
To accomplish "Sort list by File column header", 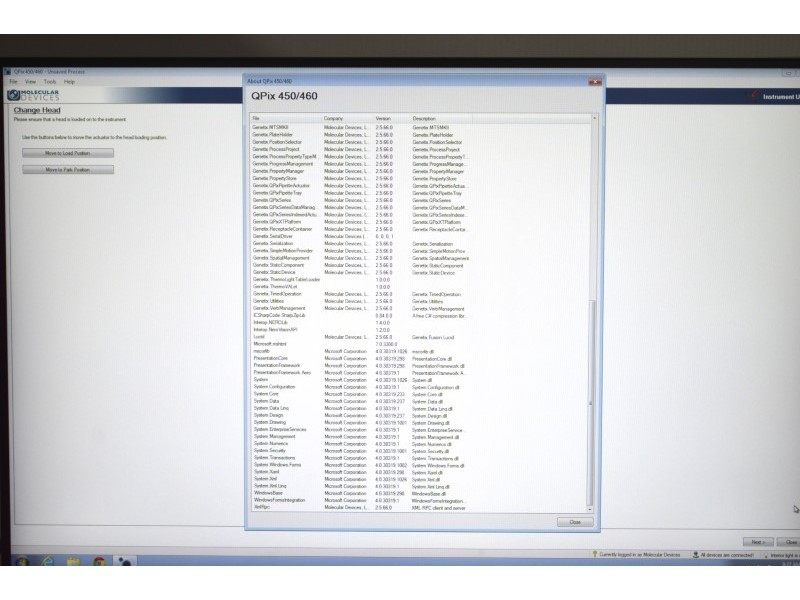I will (285, 118).
